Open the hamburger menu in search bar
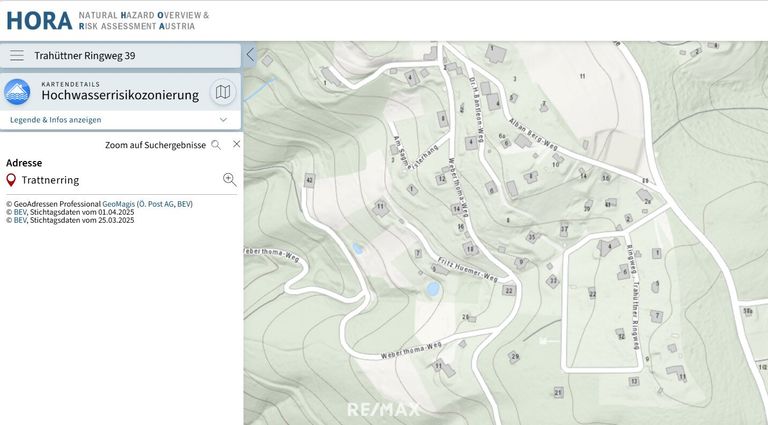Screen dimensions: 768x425 click(17, 56)
